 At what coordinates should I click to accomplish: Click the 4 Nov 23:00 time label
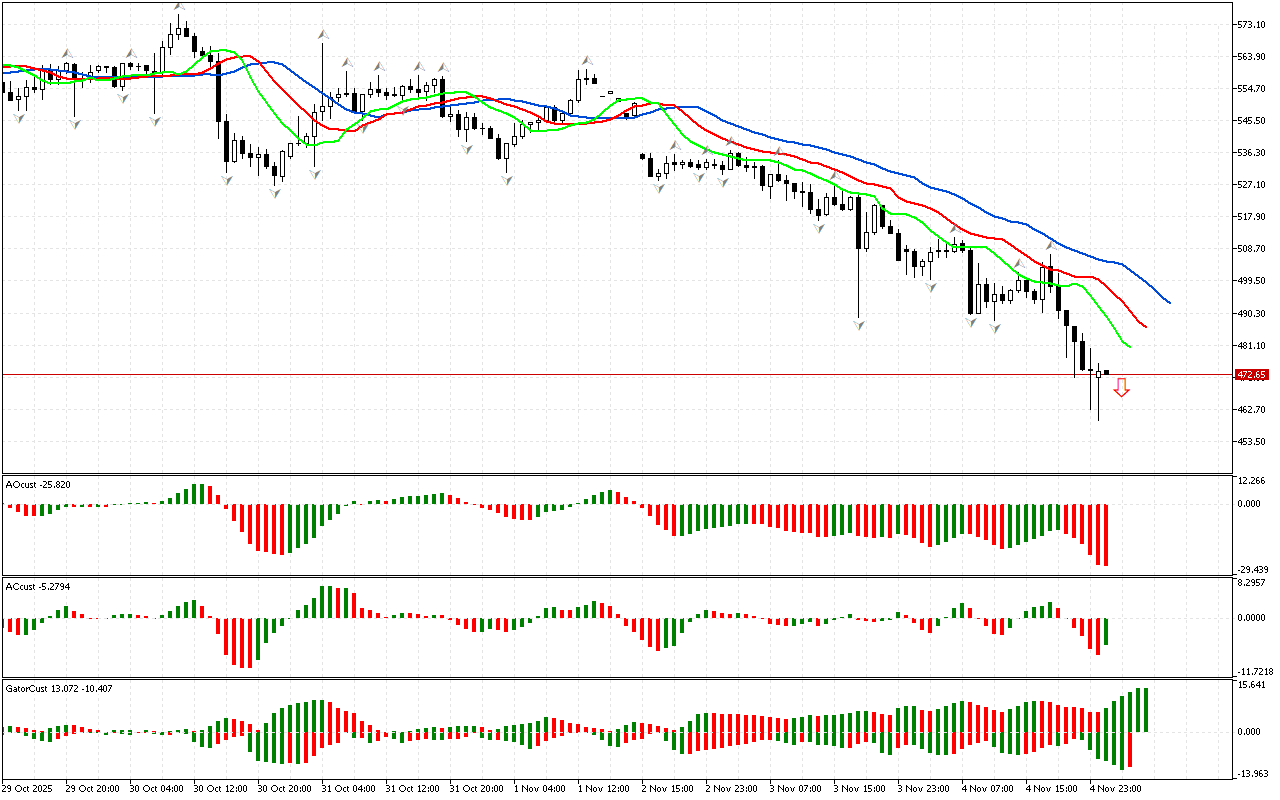pyautogui.click(x=1116, y=788)
